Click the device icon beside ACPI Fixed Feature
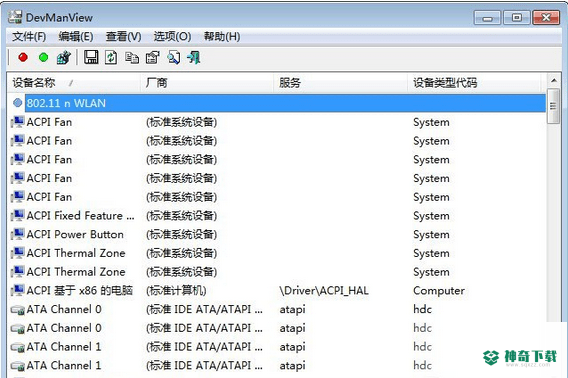 [17, 215]
